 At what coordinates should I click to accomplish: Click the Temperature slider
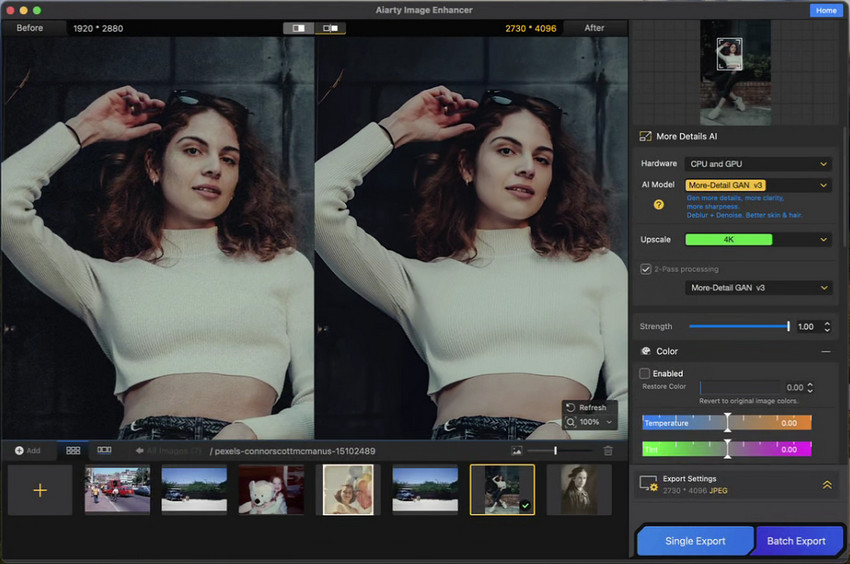[x=727, y=422]
